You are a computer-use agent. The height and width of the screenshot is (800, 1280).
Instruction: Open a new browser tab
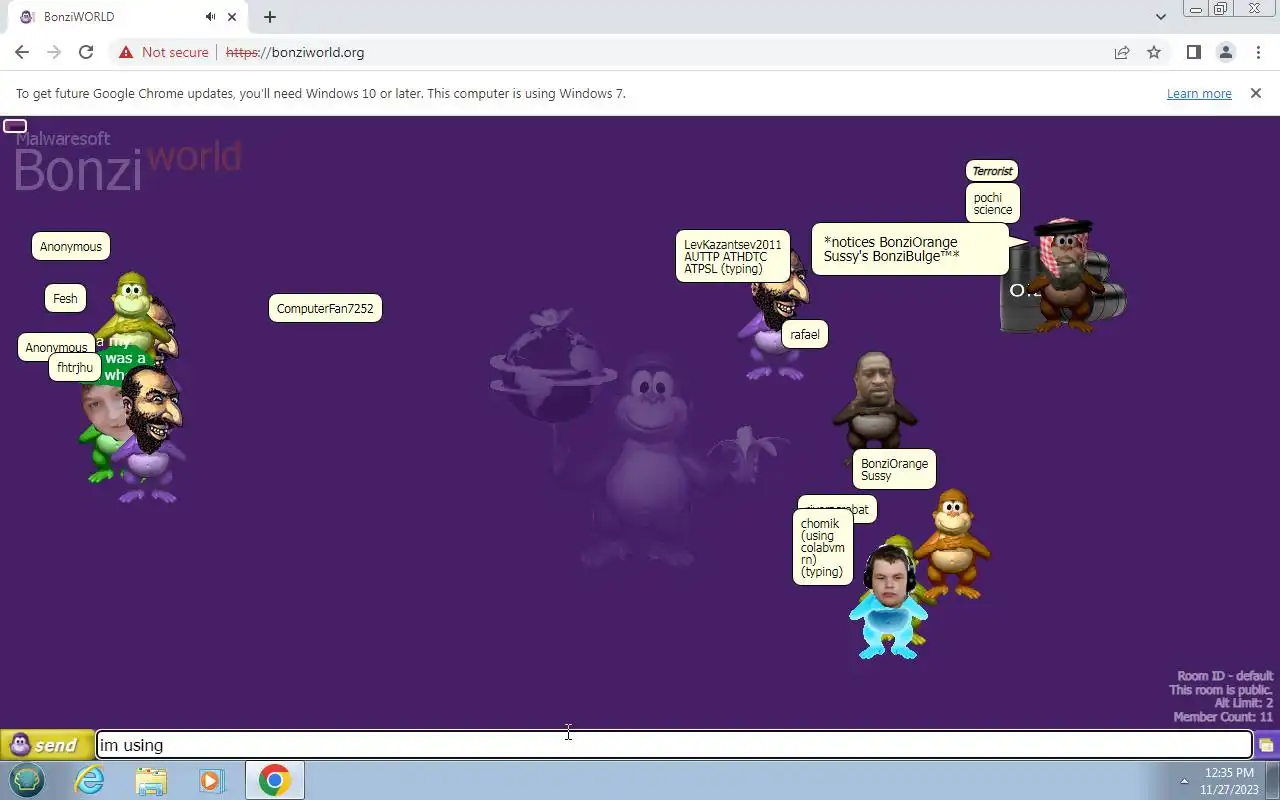pyautogui.click(x=270, y=17)
